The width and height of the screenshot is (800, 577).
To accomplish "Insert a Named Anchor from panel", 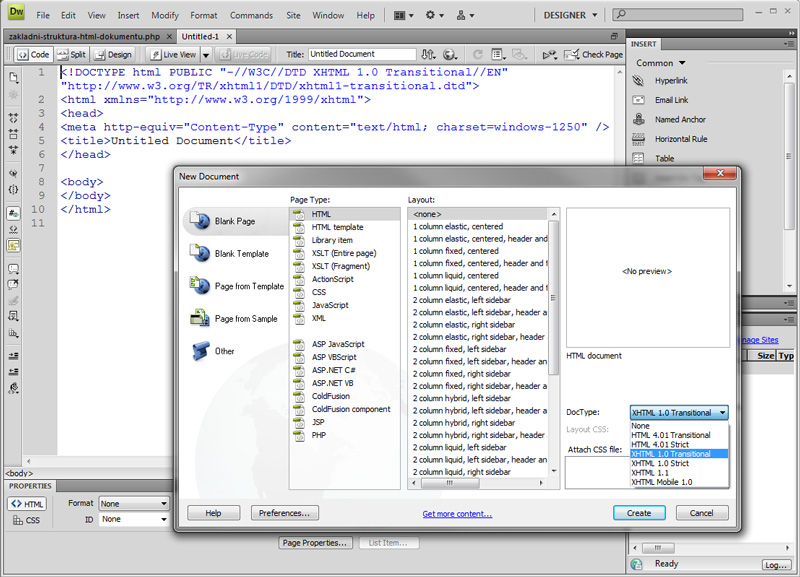I will (638, 120).
